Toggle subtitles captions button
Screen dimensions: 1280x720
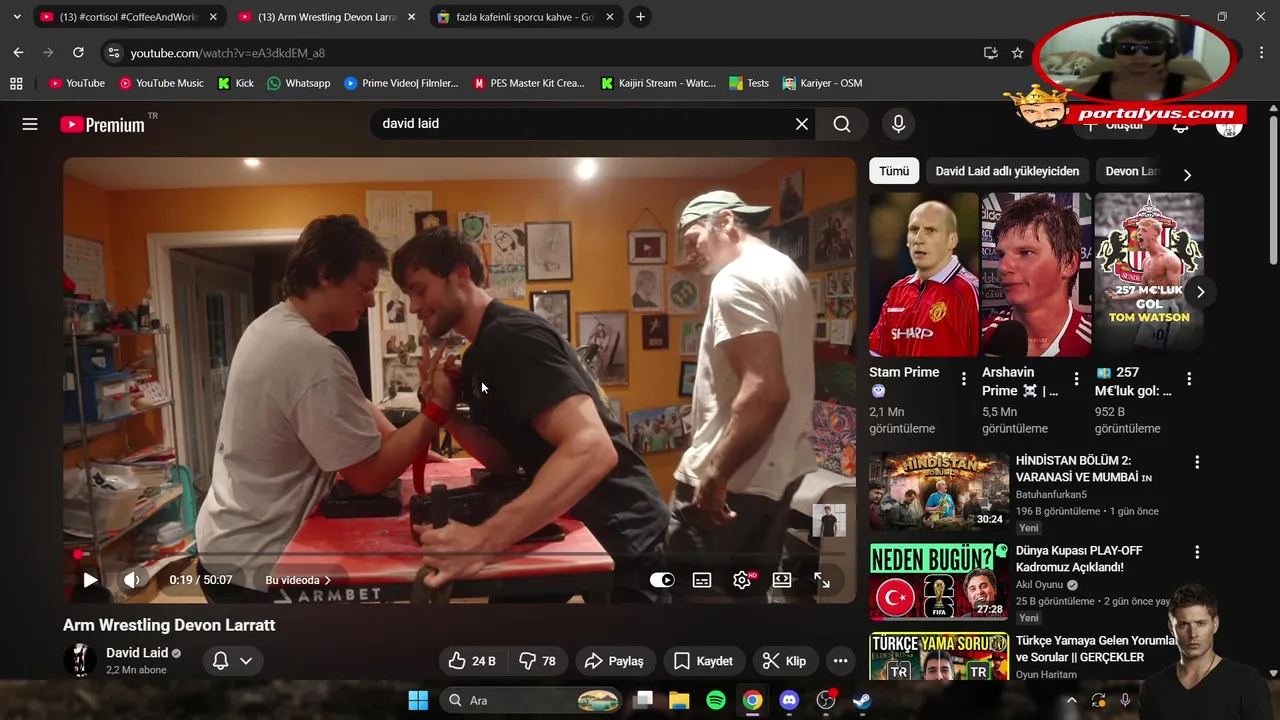click(702, 580)
